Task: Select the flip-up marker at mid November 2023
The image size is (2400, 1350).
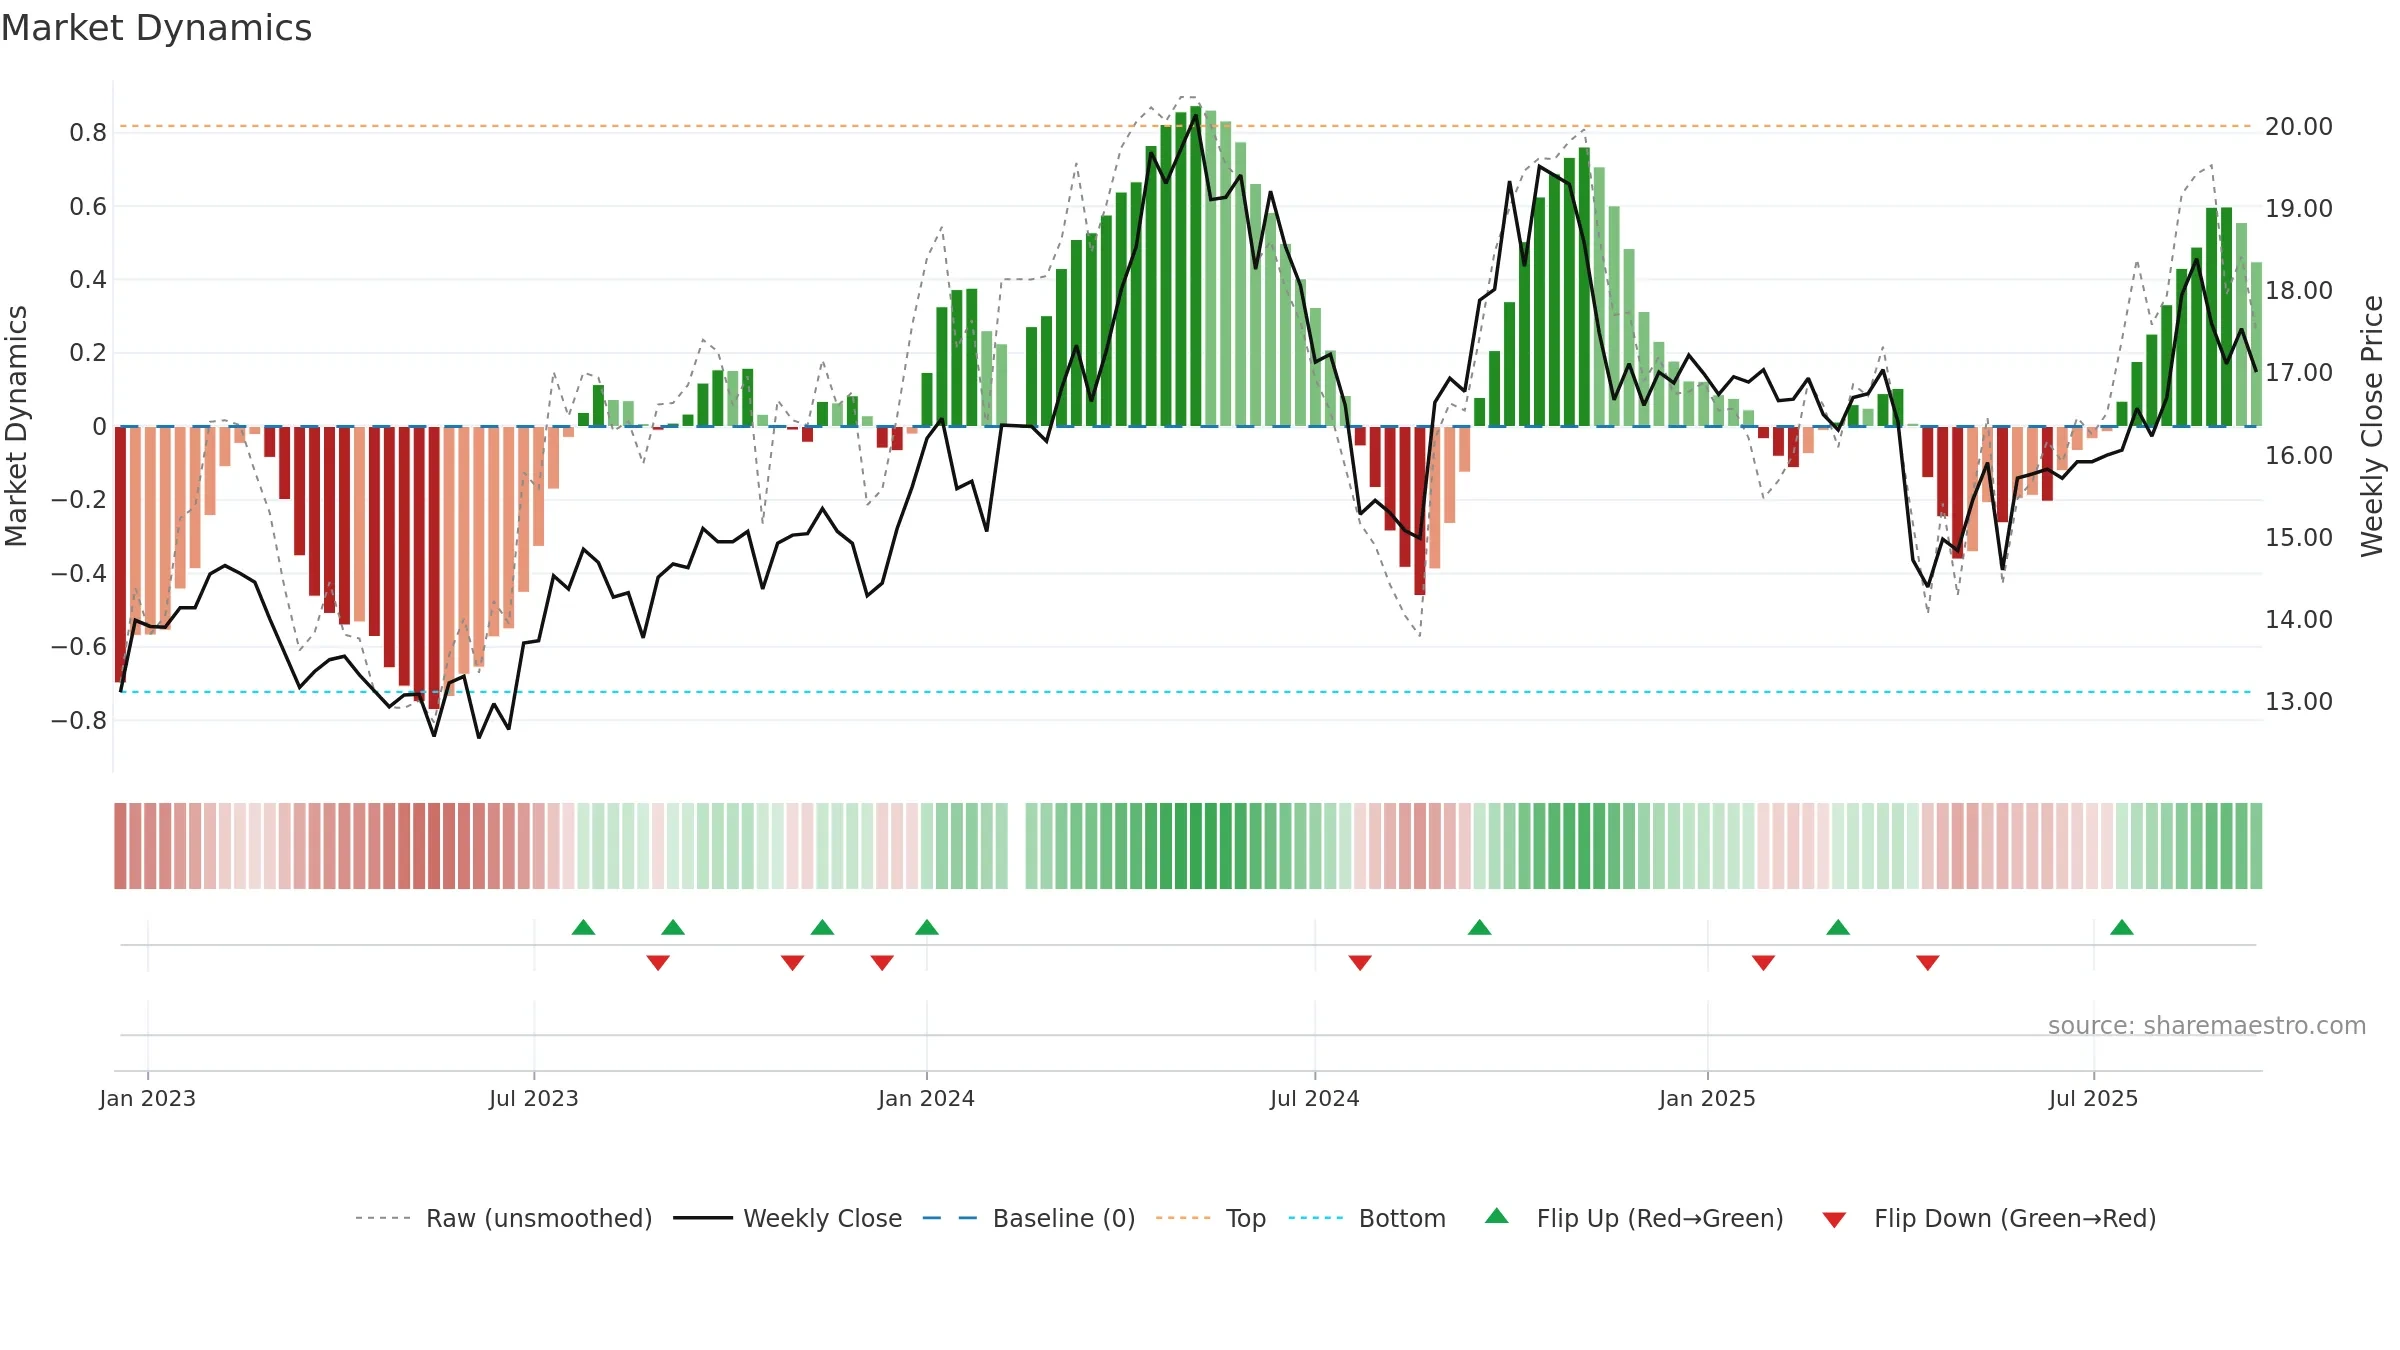Action: point(822,927)
